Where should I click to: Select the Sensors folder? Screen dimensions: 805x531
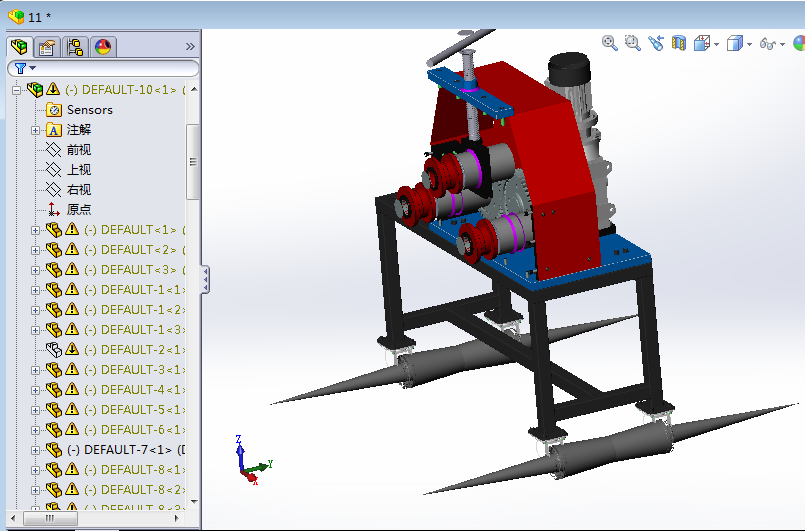89,110
